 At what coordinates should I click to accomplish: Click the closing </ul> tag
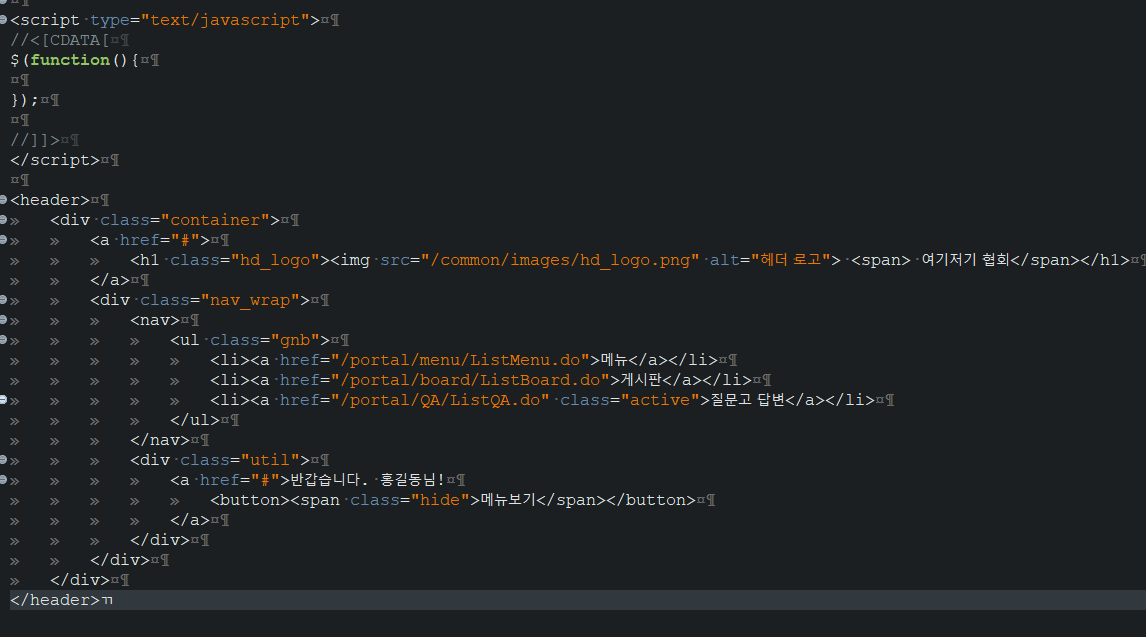click(x=195, y=420)
